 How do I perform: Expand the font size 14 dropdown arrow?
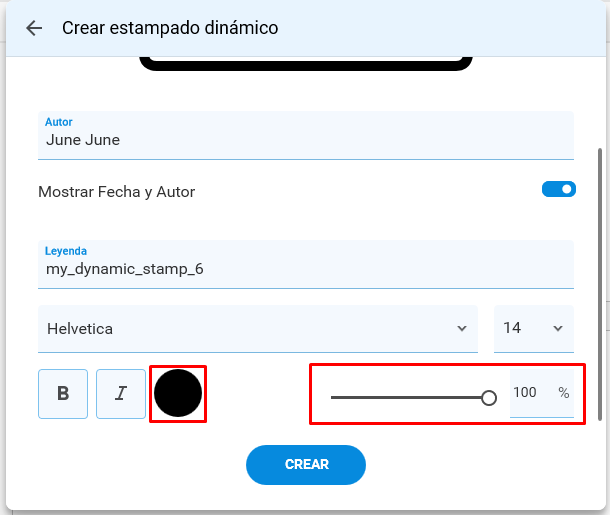click(x=558, y=328)
